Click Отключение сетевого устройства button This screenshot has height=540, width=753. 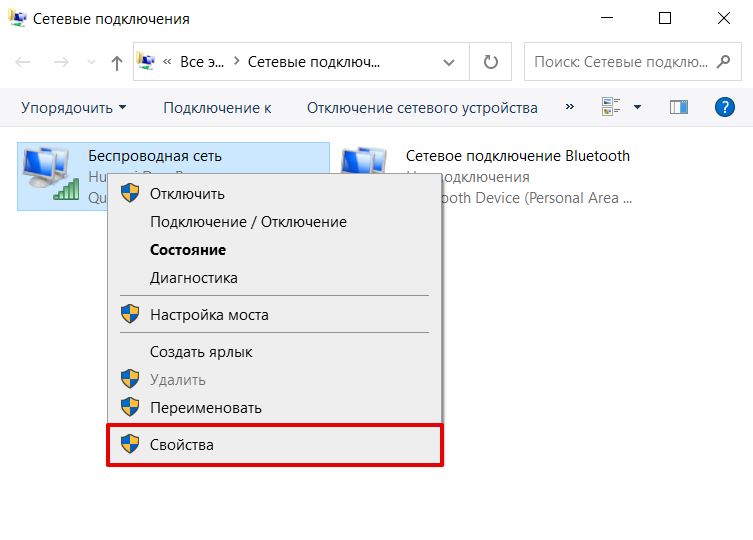(x=422, y=108)
